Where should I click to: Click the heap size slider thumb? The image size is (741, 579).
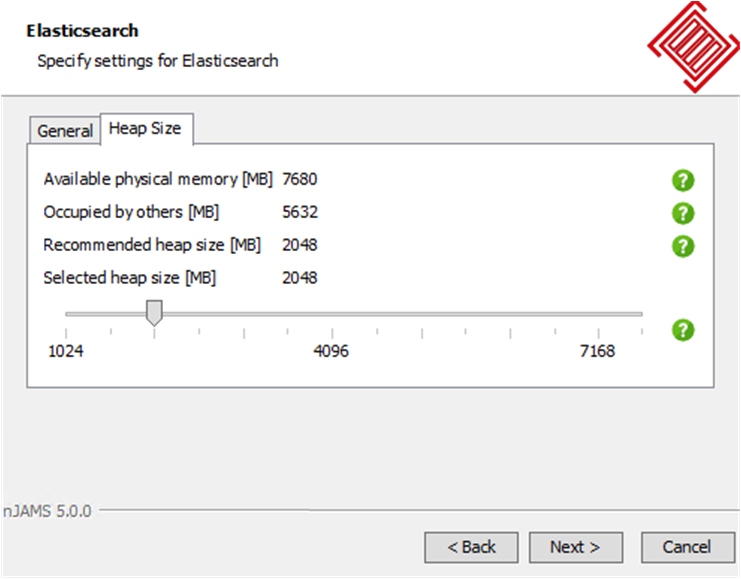pyautogui.click(x=154, y=313)
